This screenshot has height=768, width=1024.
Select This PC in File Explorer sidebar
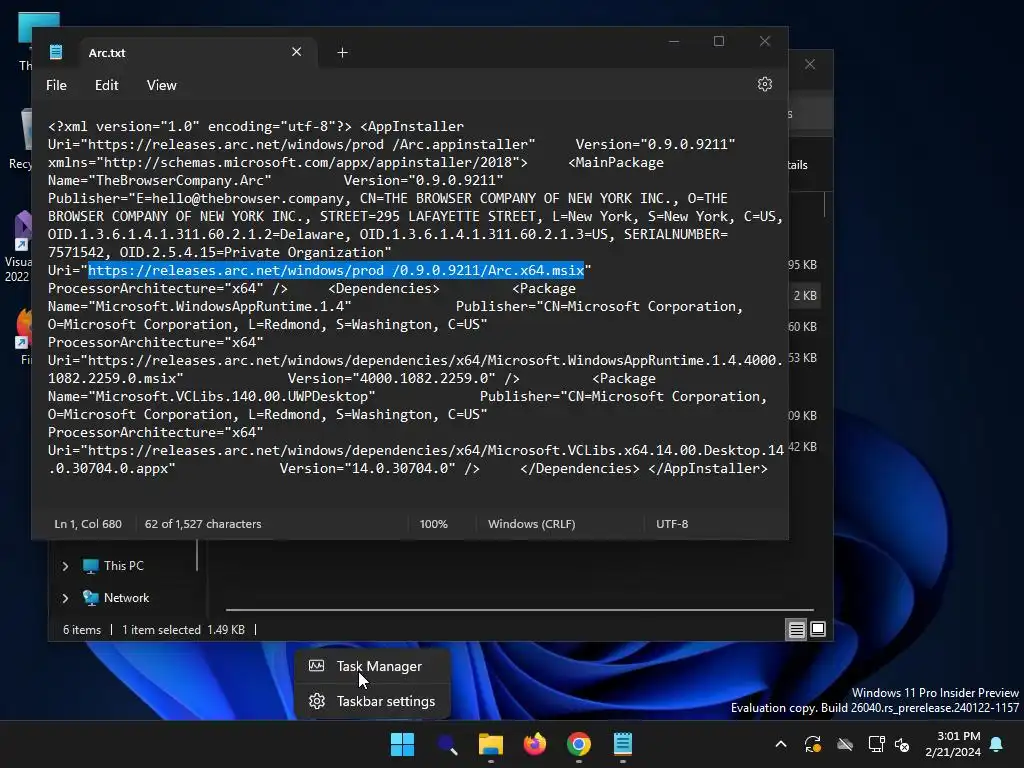tap(123, 566)
